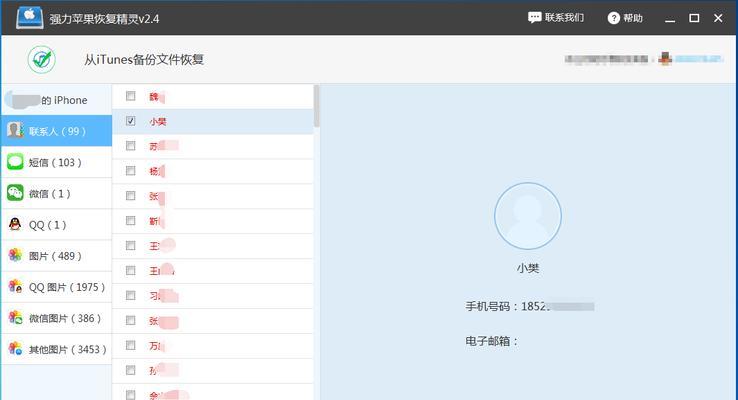
Task: Select the 其他图片 (3453) icon
Action: click(x=15, y=349)
